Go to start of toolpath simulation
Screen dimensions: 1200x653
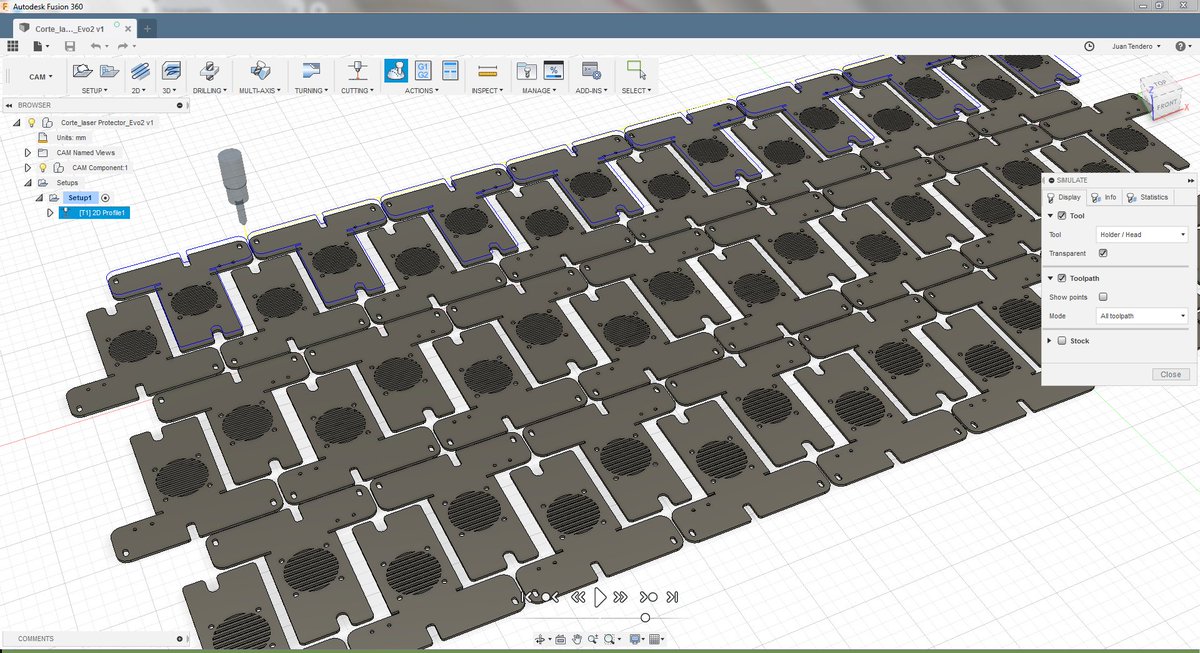pos(529,597)
